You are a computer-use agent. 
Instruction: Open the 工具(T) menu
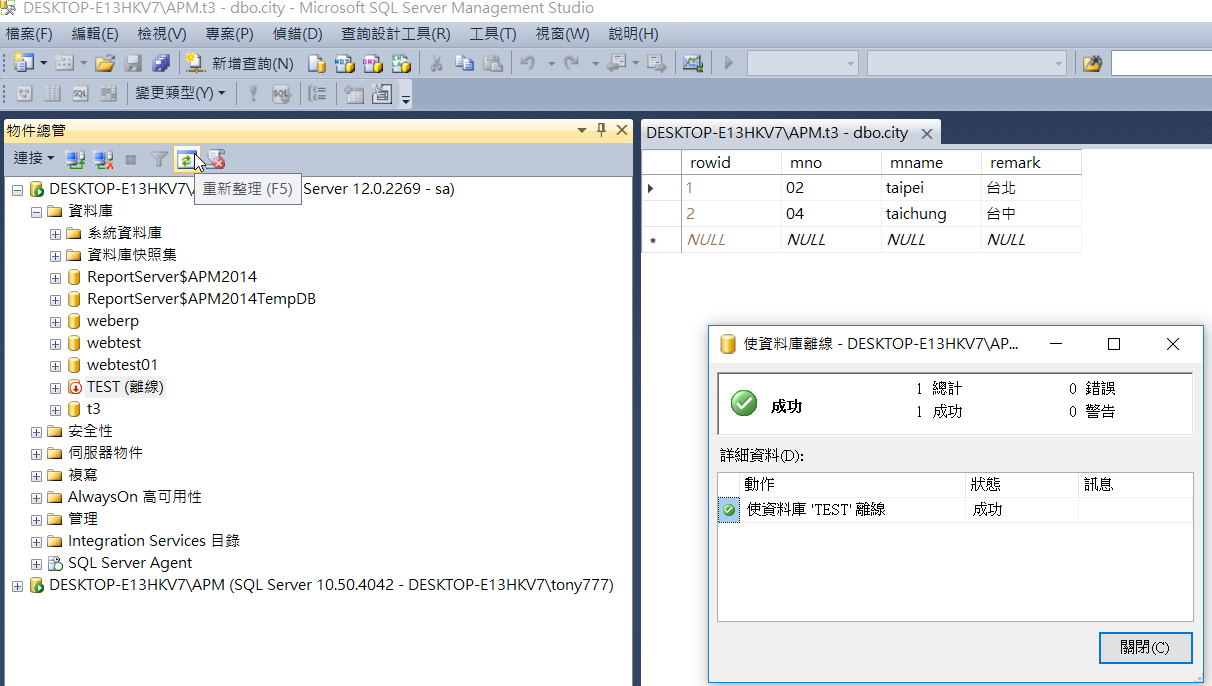tap(493, 34)
